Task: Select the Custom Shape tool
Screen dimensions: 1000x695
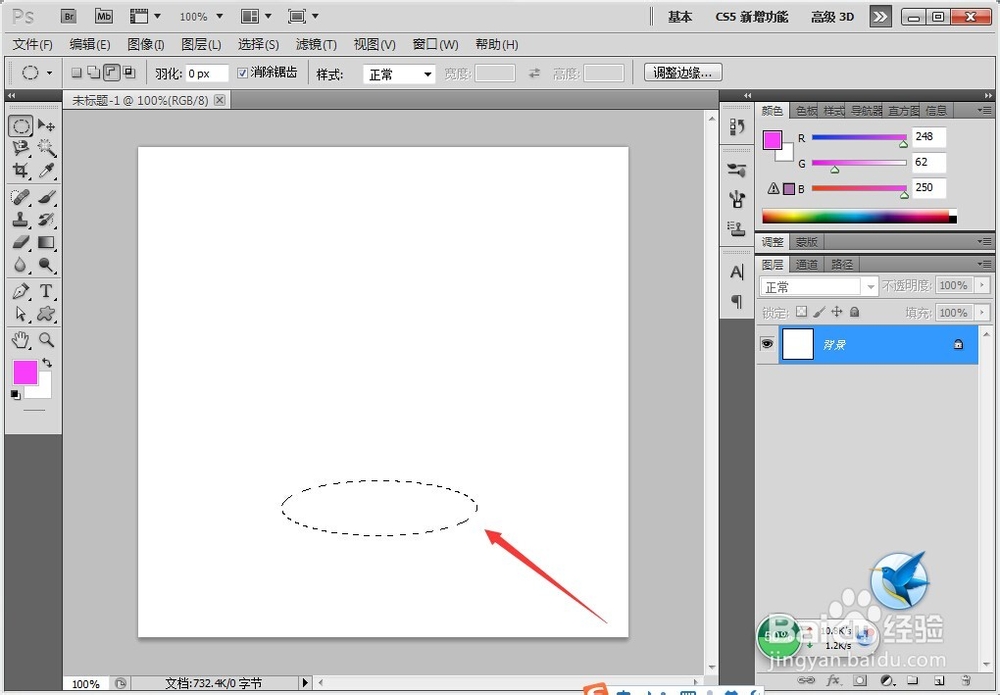Action: [46, 314]
